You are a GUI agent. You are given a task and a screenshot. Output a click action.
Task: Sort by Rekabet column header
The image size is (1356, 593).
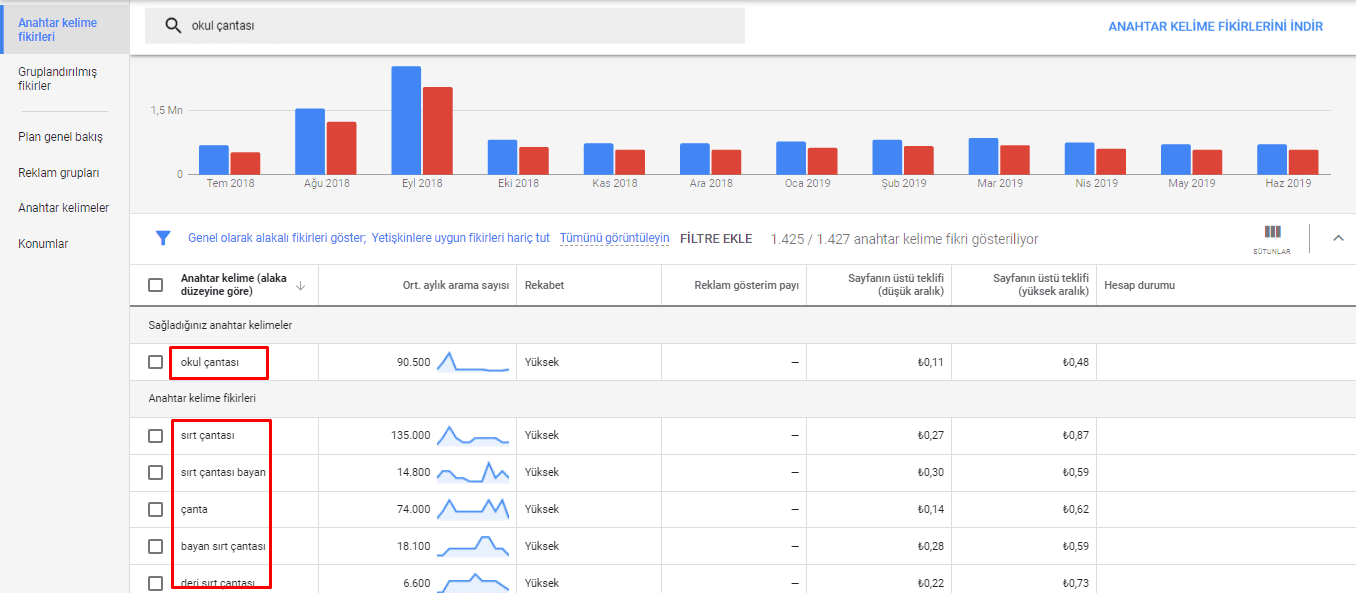click(x=544, y=286)
